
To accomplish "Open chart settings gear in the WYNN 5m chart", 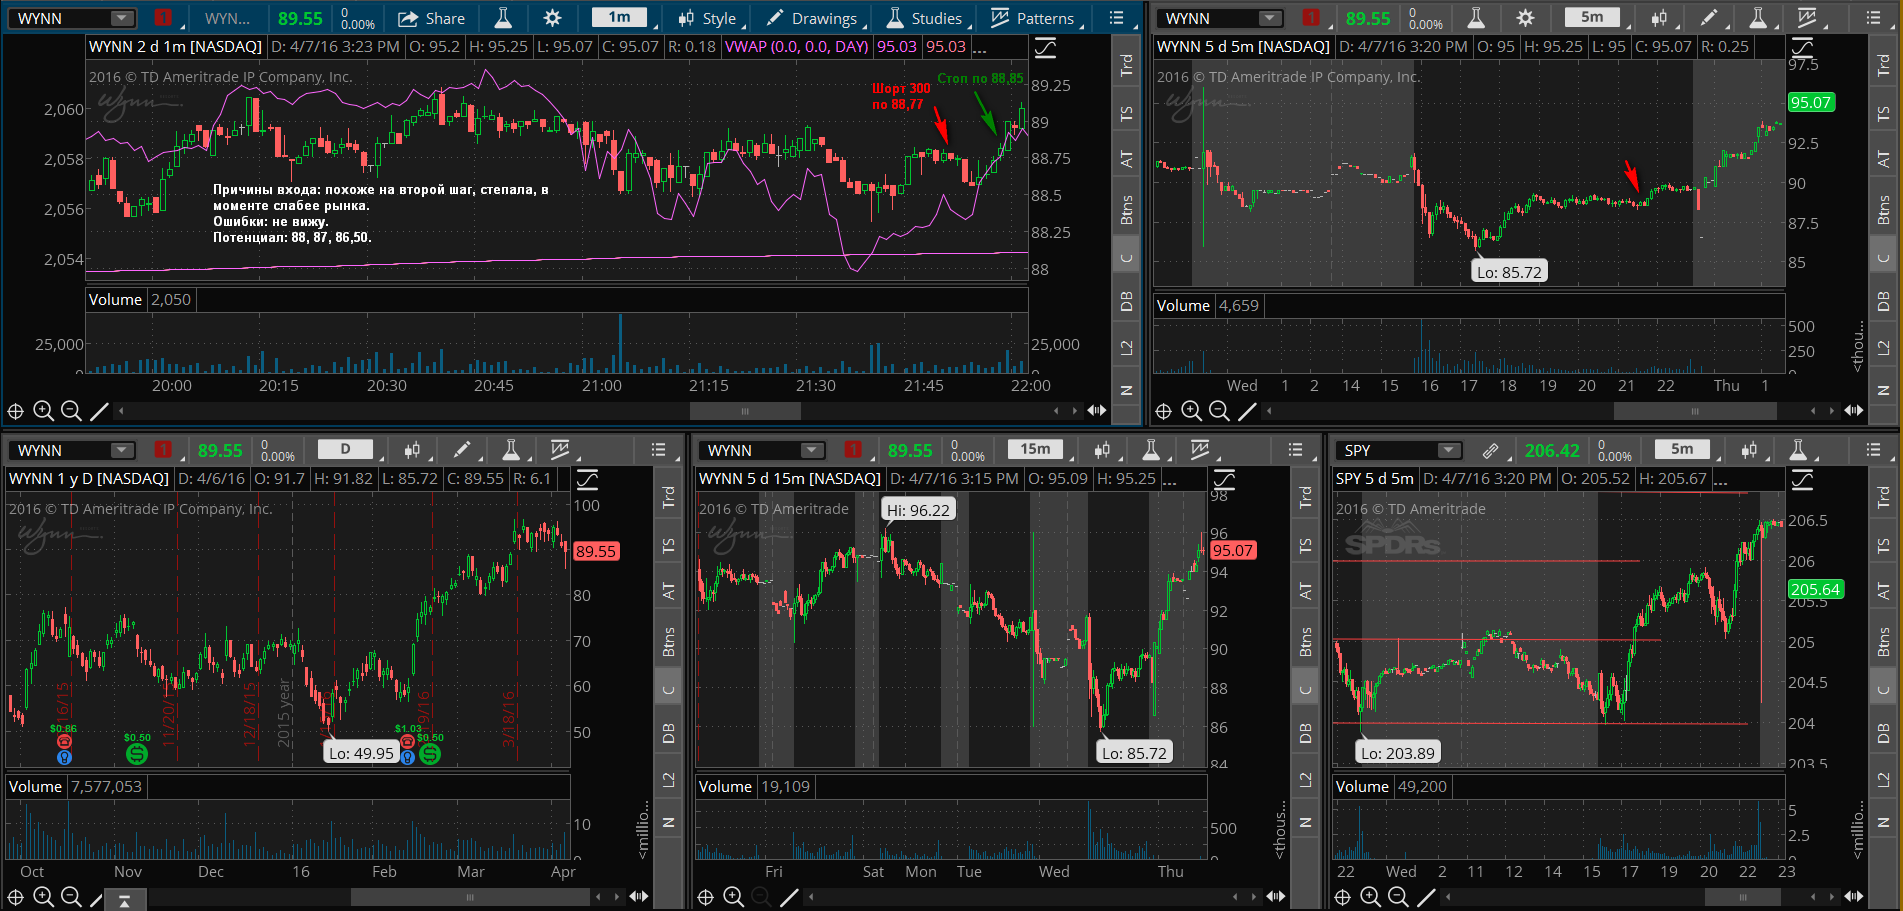I will (x=1525, y=18).
